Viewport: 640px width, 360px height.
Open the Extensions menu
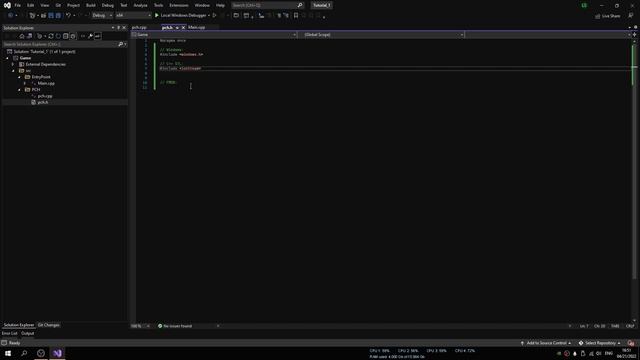point(179,5)
